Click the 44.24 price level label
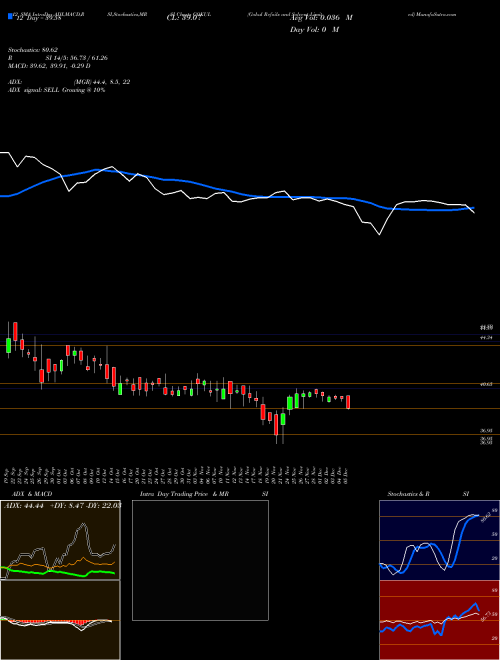 [x=486, y=338]
